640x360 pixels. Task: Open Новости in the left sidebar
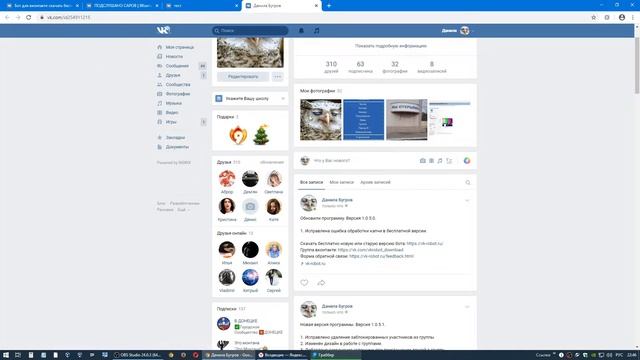(174, 57)
